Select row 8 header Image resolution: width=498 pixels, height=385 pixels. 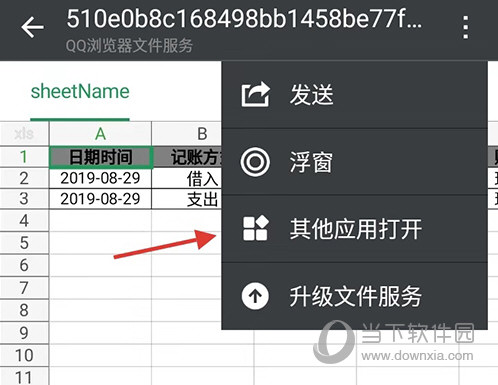point(24,310)
